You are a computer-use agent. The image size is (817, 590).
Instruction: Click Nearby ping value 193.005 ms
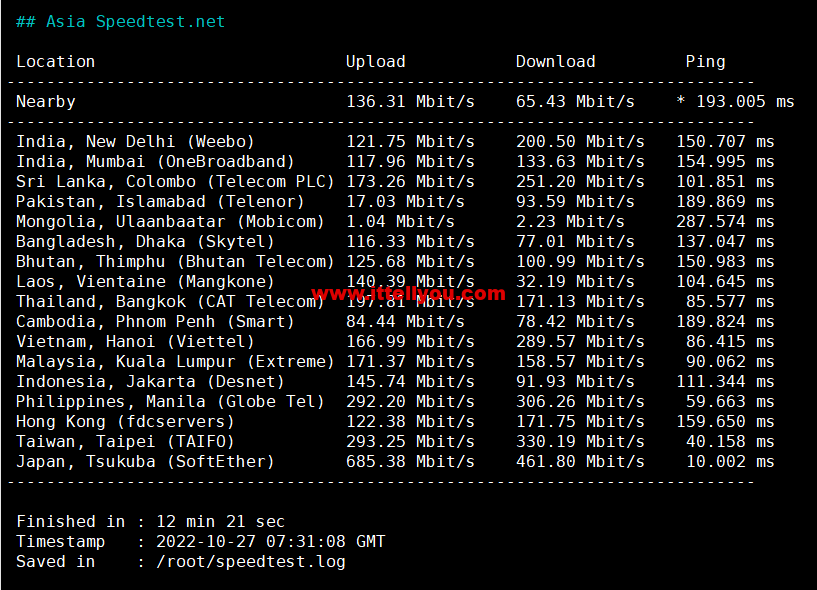tap(746, 102)
